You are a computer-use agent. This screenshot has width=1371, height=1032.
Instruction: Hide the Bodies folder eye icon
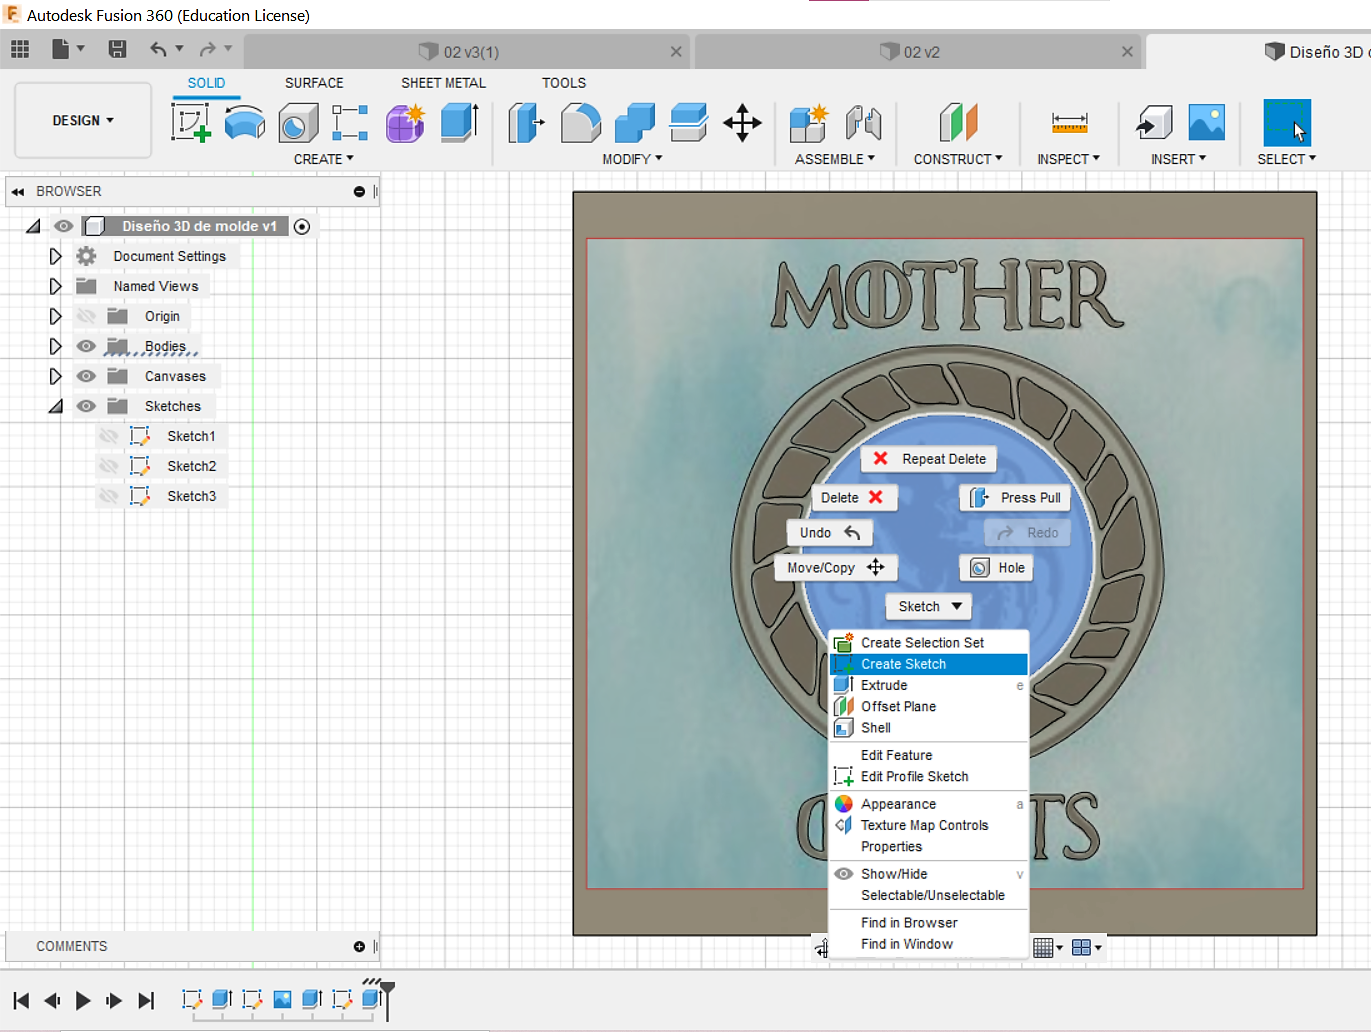87,346
